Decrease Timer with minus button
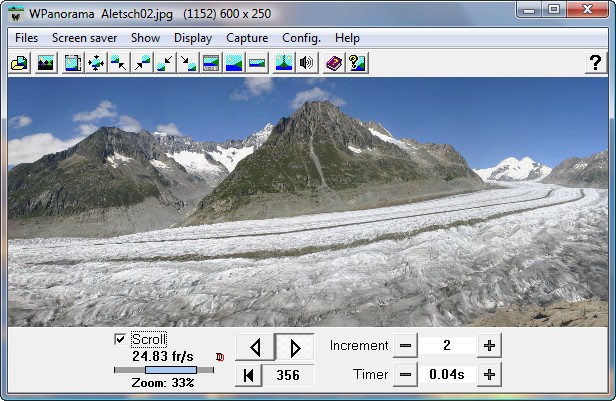This screenshot has width=616, height=401. 405,375
